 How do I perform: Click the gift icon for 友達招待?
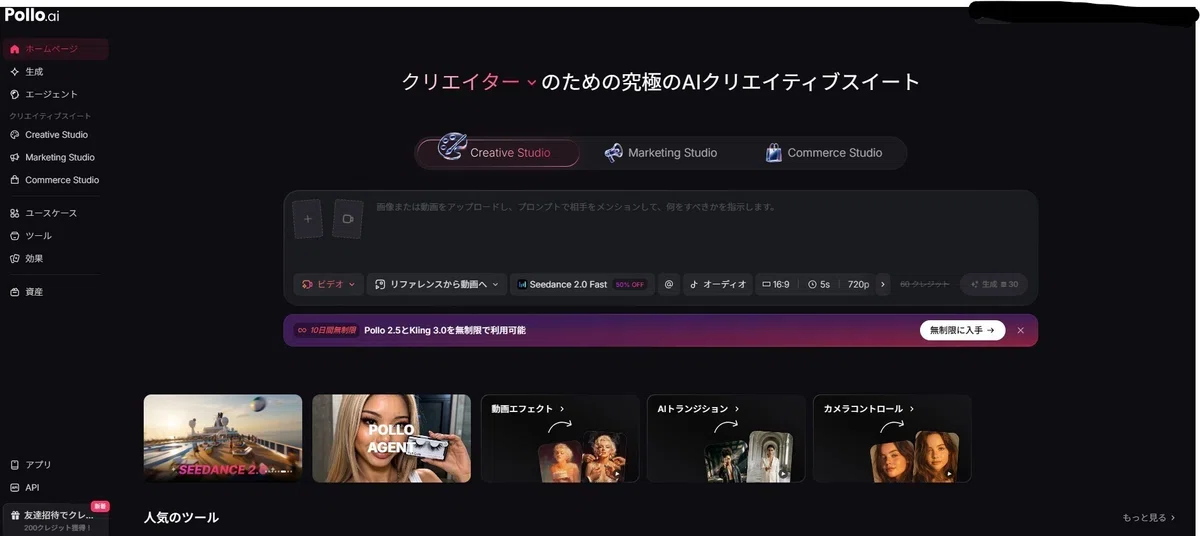(x=14, y=515)
